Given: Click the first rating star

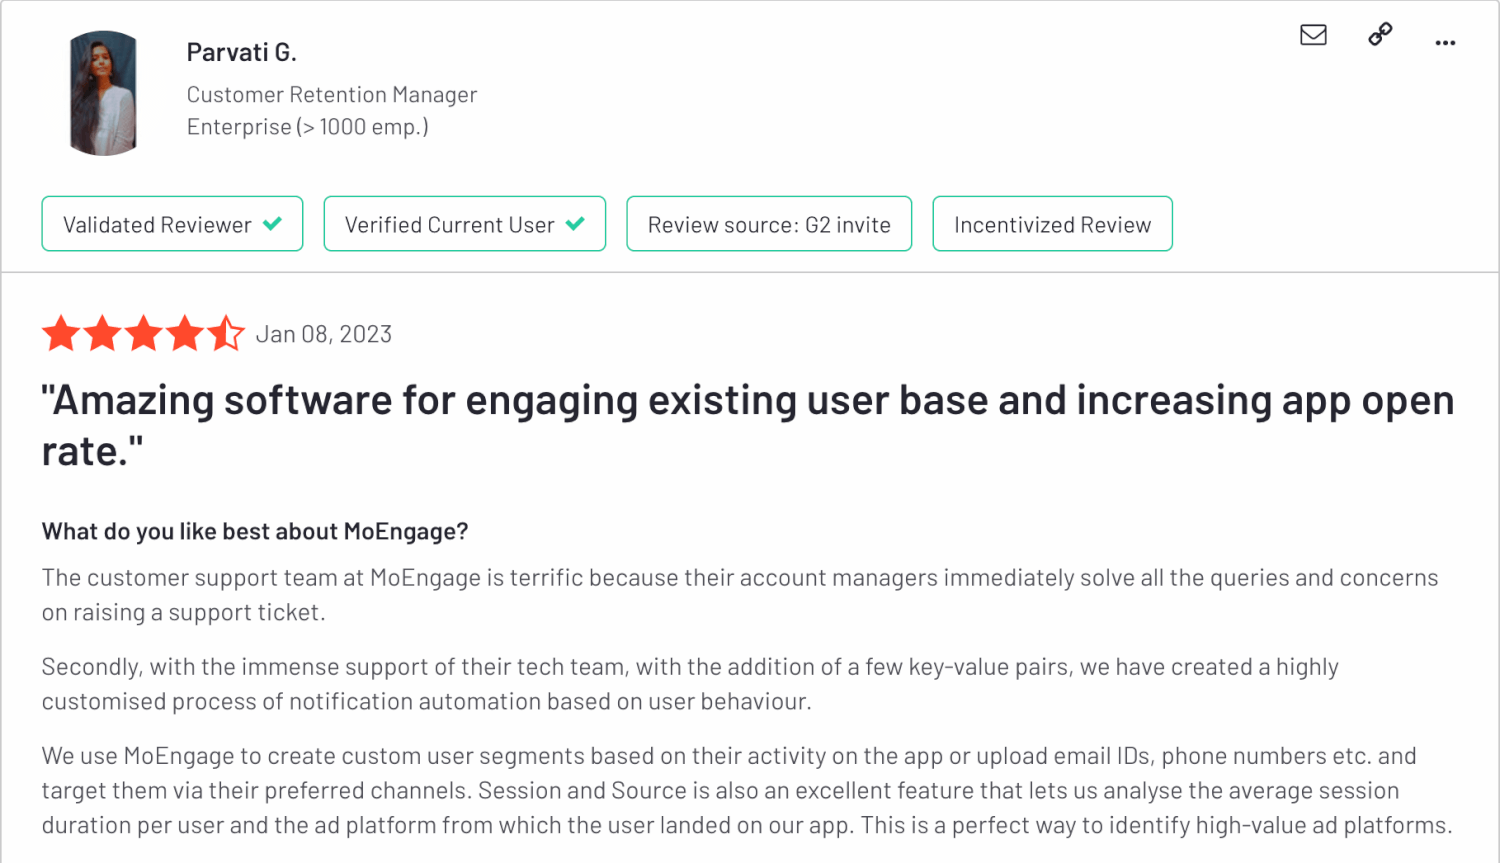Looking at the screenshot, I should click(61, 334).
